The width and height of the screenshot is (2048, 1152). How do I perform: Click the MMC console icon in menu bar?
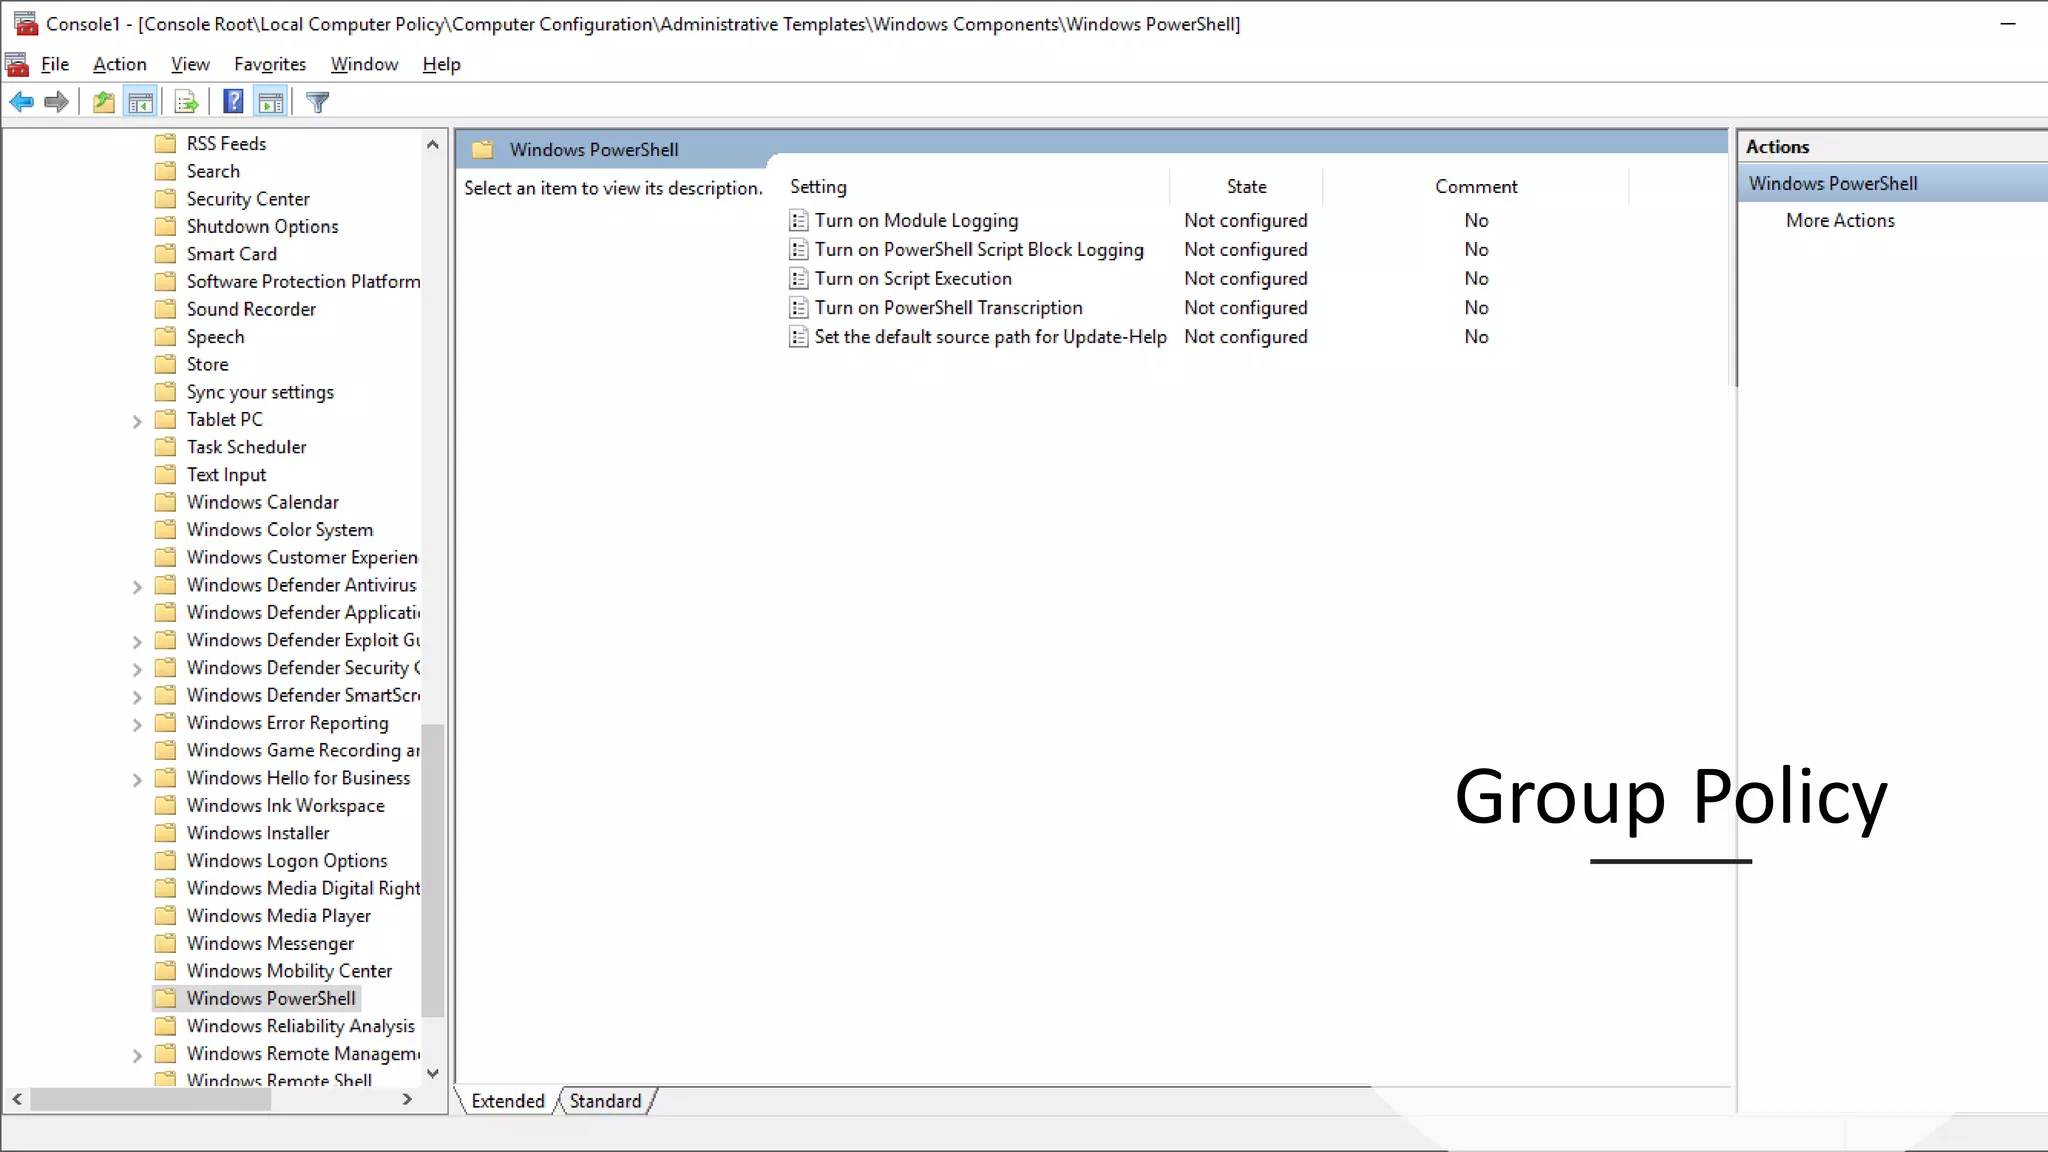17,65
